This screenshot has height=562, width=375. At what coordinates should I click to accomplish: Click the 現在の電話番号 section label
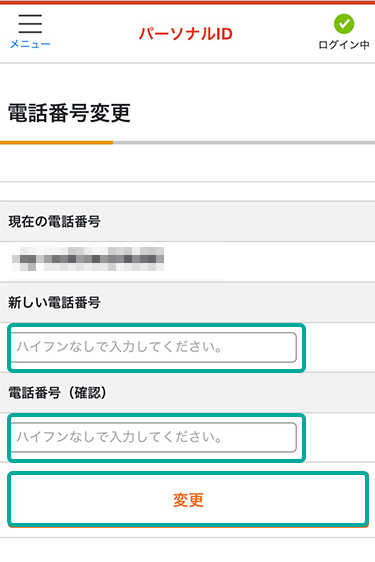[x=54, y=222]
